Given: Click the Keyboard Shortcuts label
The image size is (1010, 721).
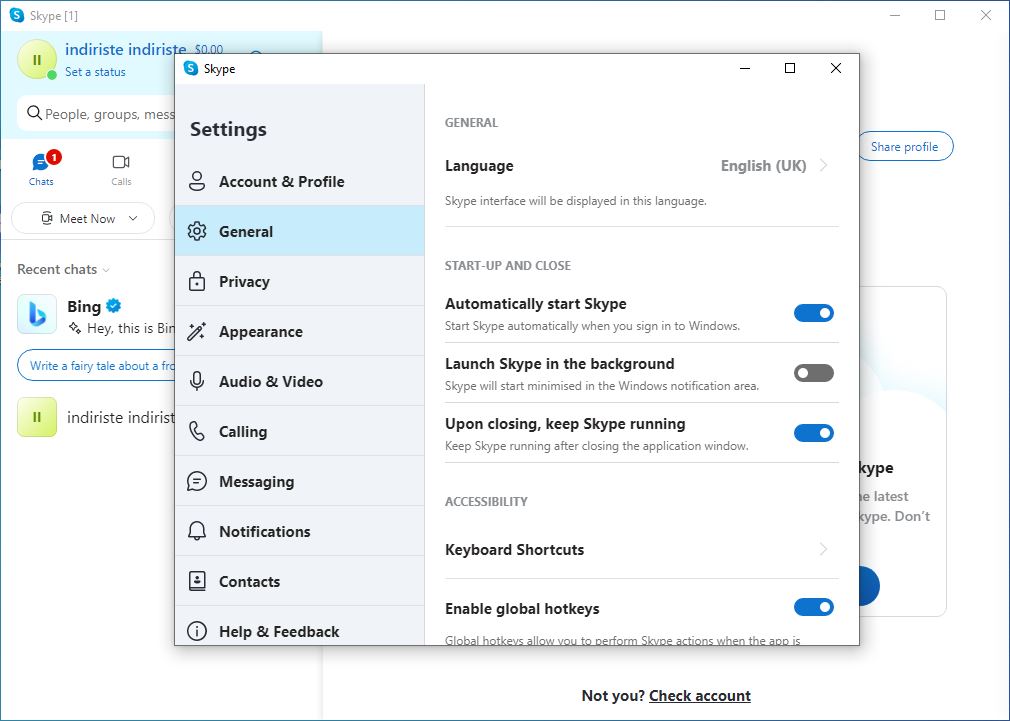Looking at the screenshot, I should [515, 550].
